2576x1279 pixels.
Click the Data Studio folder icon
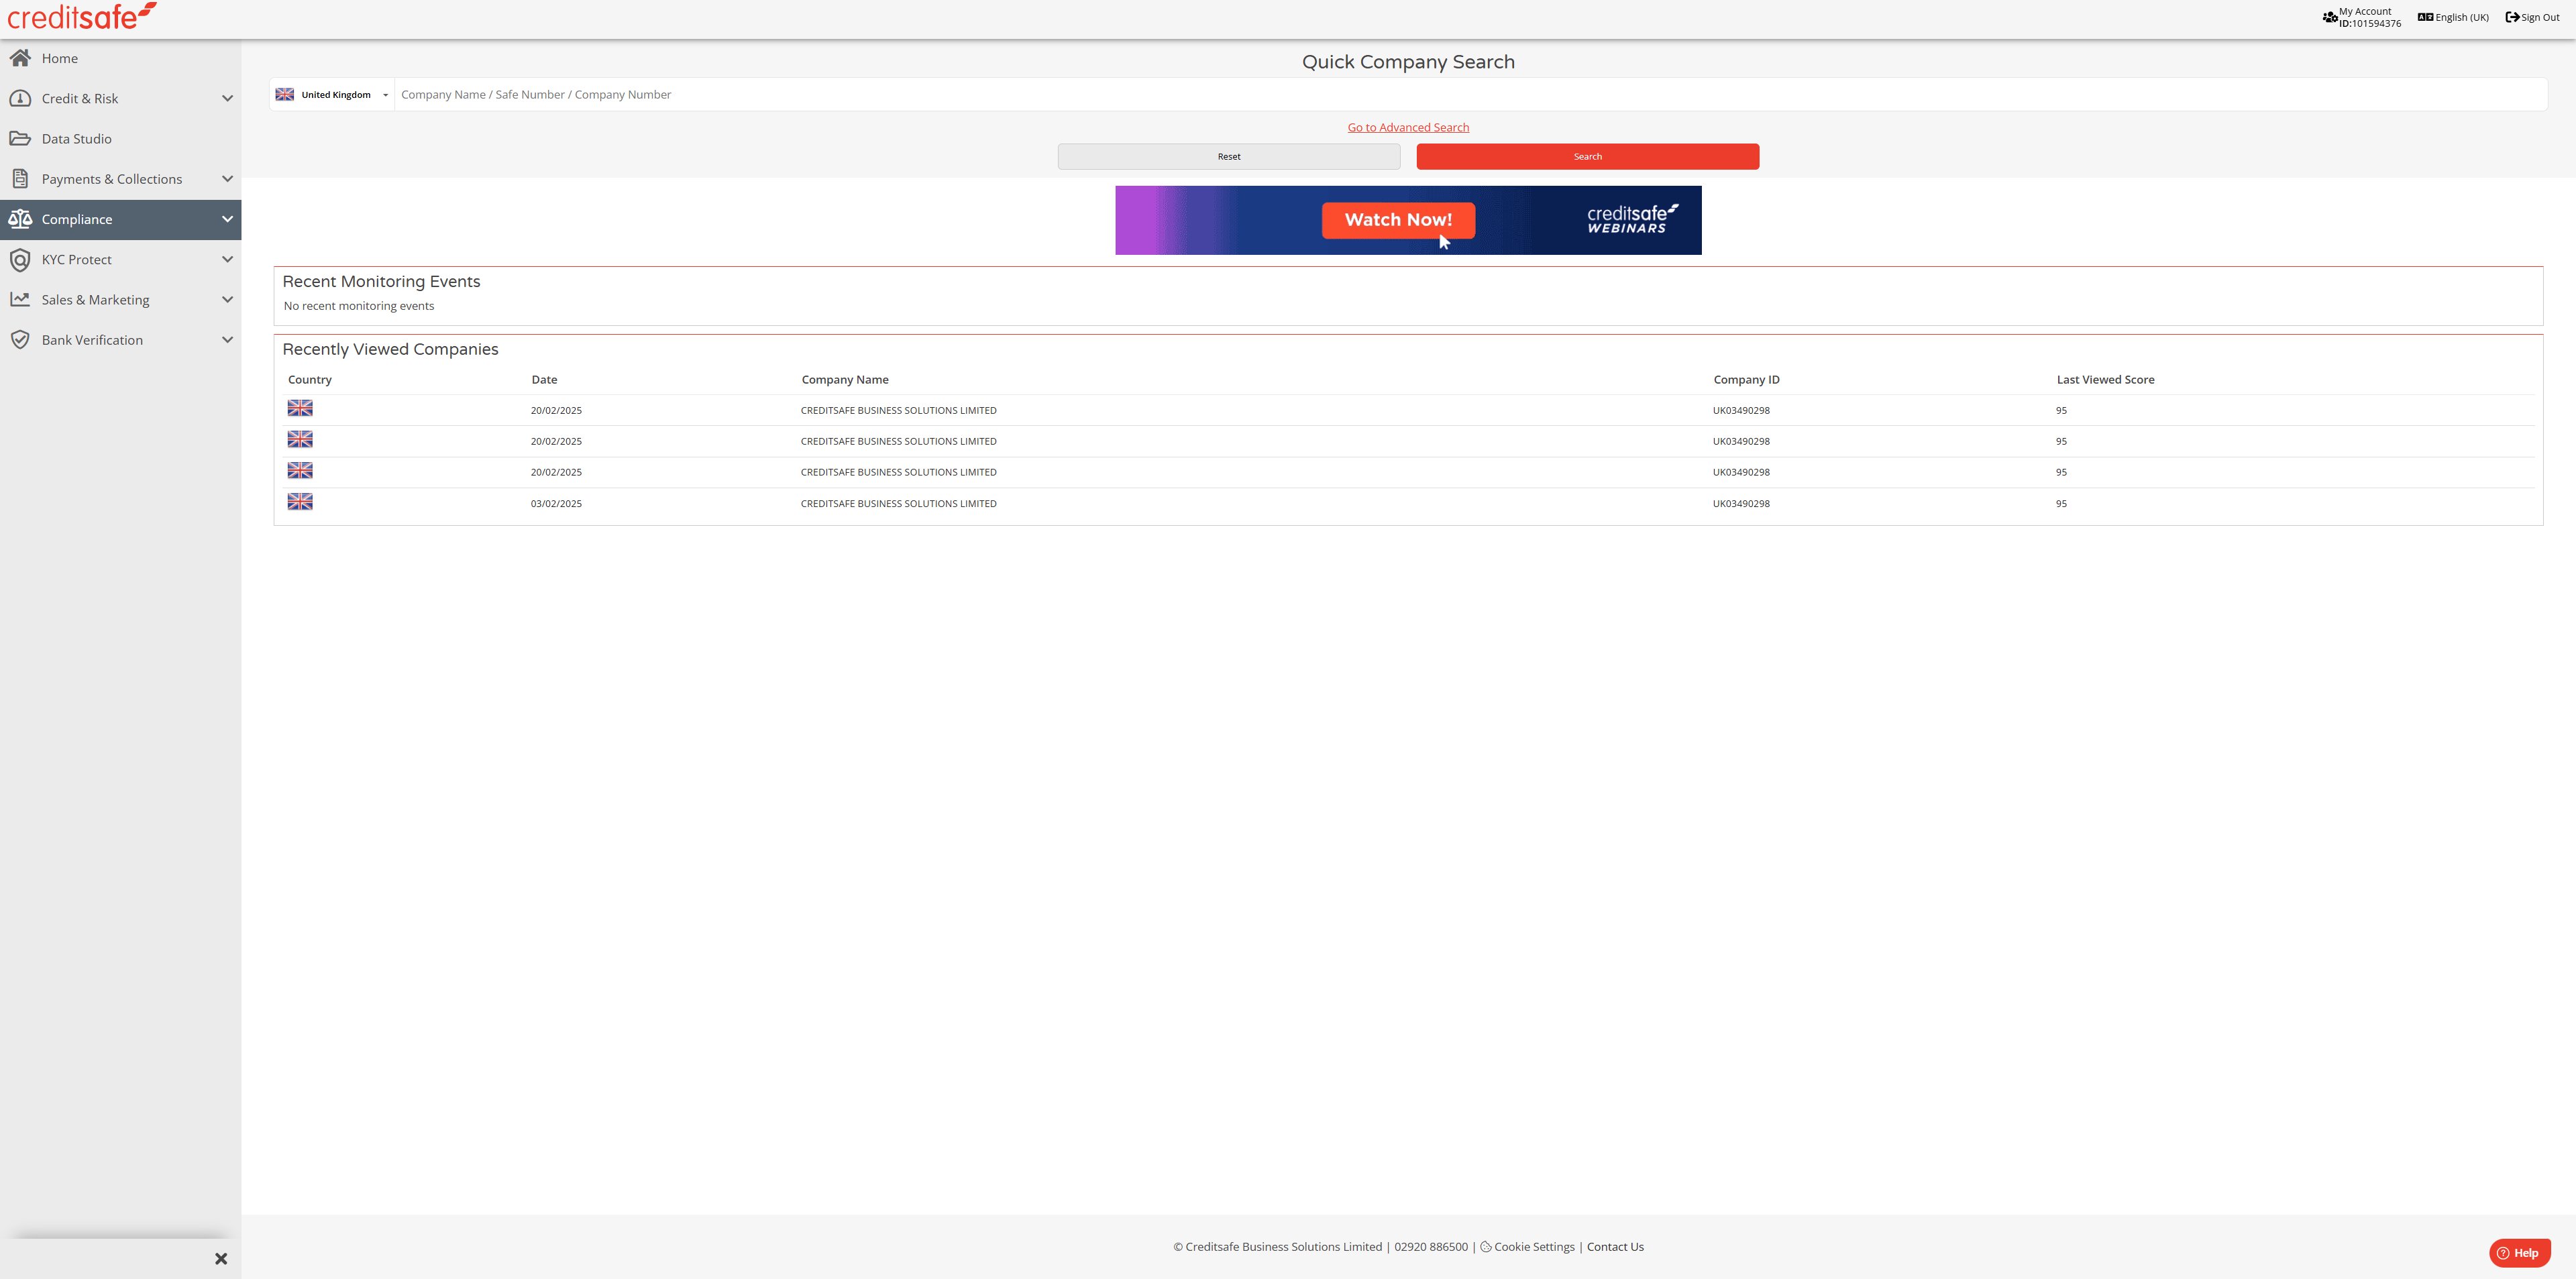(20, 138)
